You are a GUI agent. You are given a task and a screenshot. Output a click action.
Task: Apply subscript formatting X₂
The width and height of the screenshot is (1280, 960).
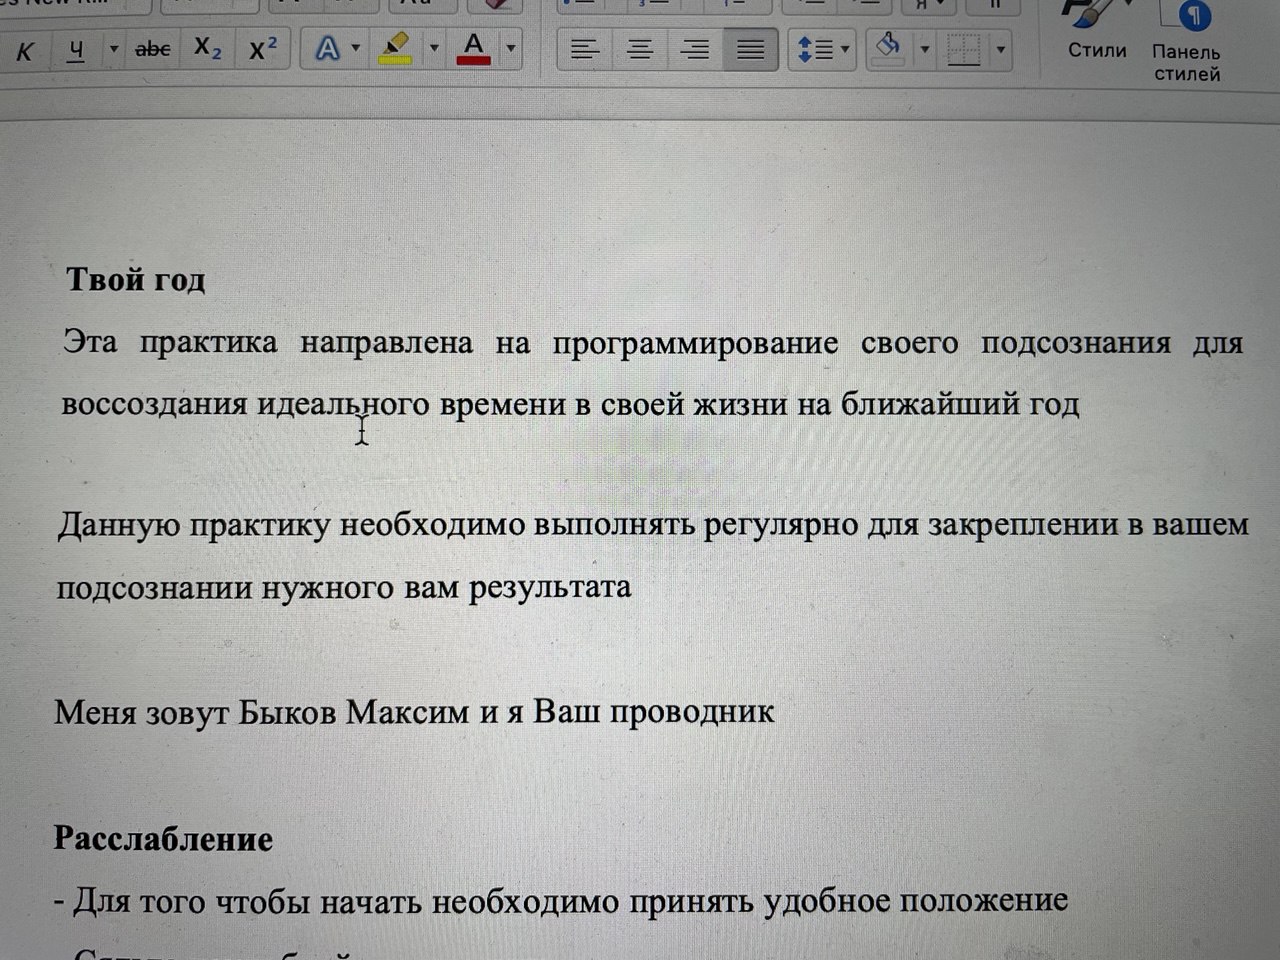tap(207, 48)
